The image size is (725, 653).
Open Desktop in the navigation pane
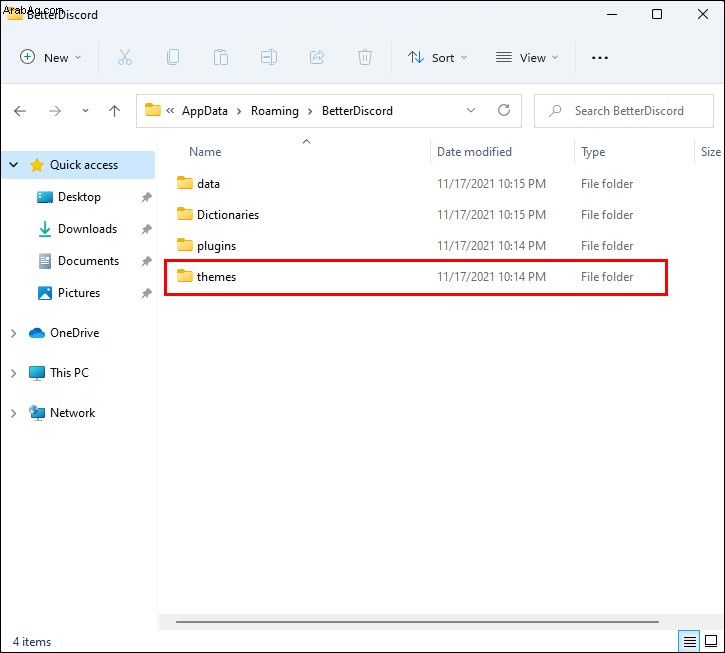point(79,197)
